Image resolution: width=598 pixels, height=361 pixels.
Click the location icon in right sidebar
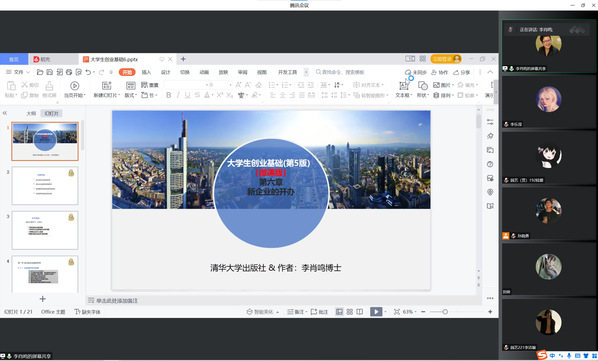tap(490, 192)
